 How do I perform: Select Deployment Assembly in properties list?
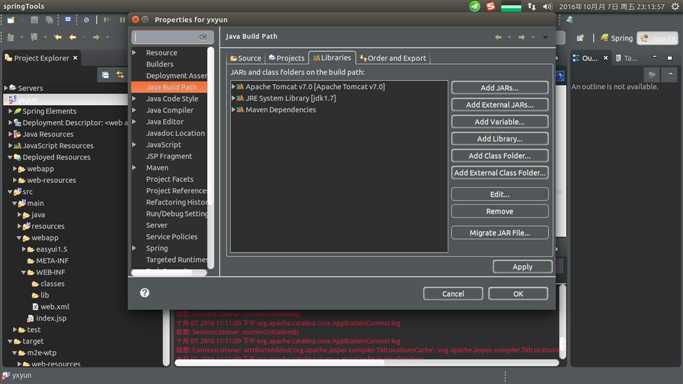tap(176, 75)
